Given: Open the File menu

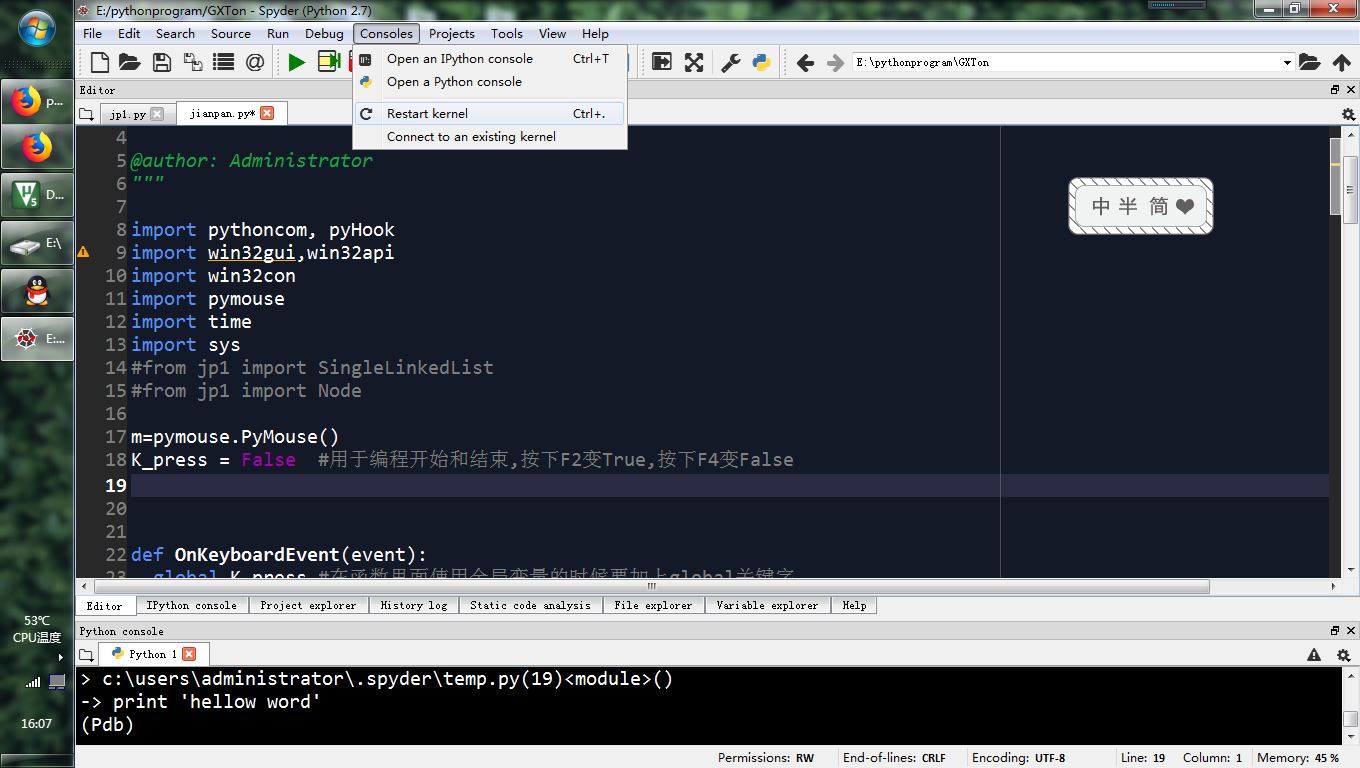Looking at the screenshot, I should pyautogui.click(x=92, y=33).
